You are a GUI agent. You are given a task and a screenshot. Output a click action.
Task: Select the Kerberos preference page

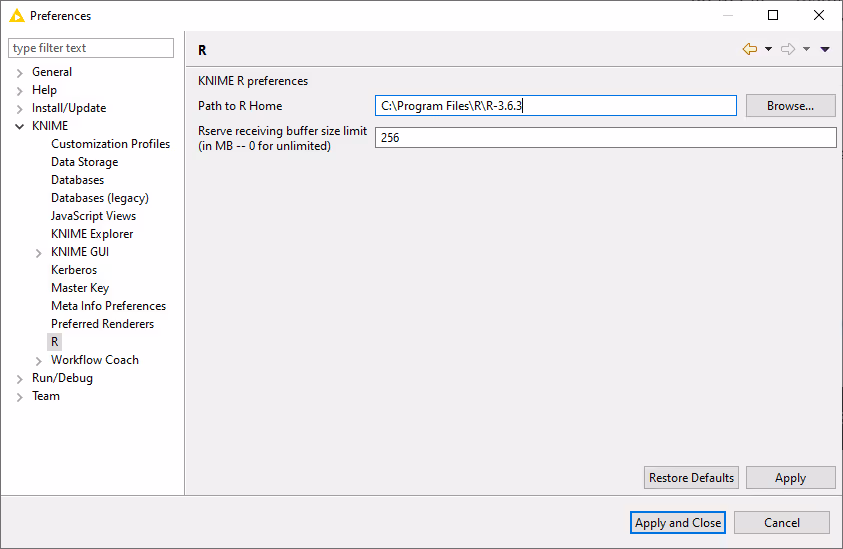click(74, 270)
